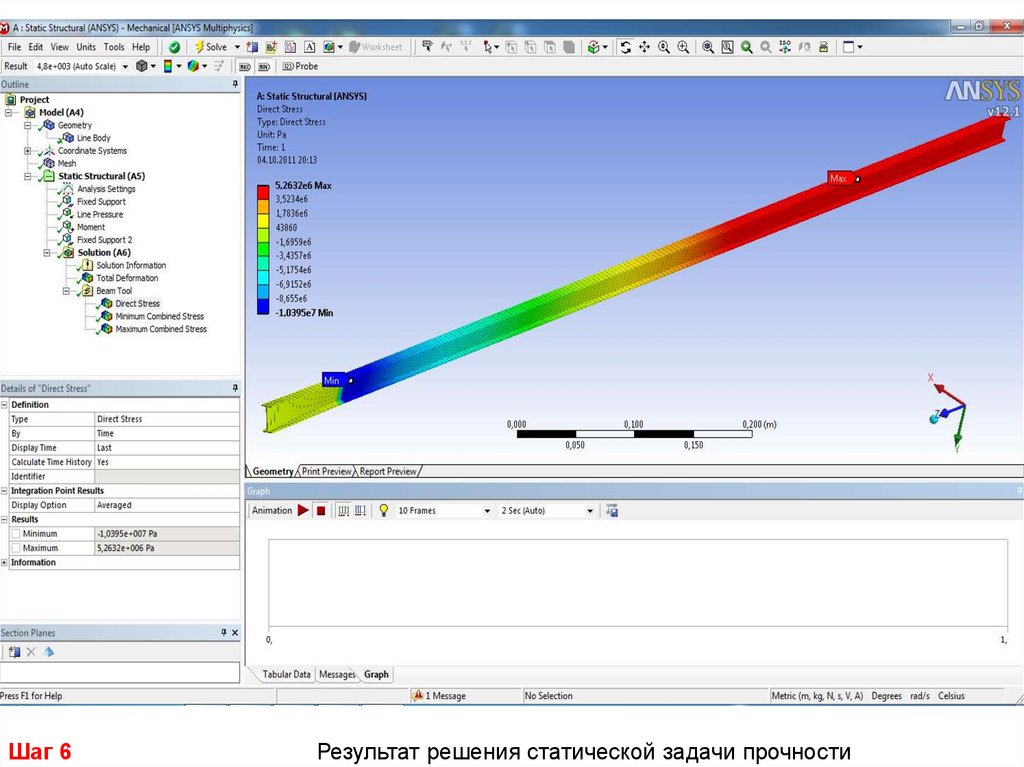Screen dimensions: 1024x767
Task: Toggle the Minimum value label button
Action: coord(264,67)
